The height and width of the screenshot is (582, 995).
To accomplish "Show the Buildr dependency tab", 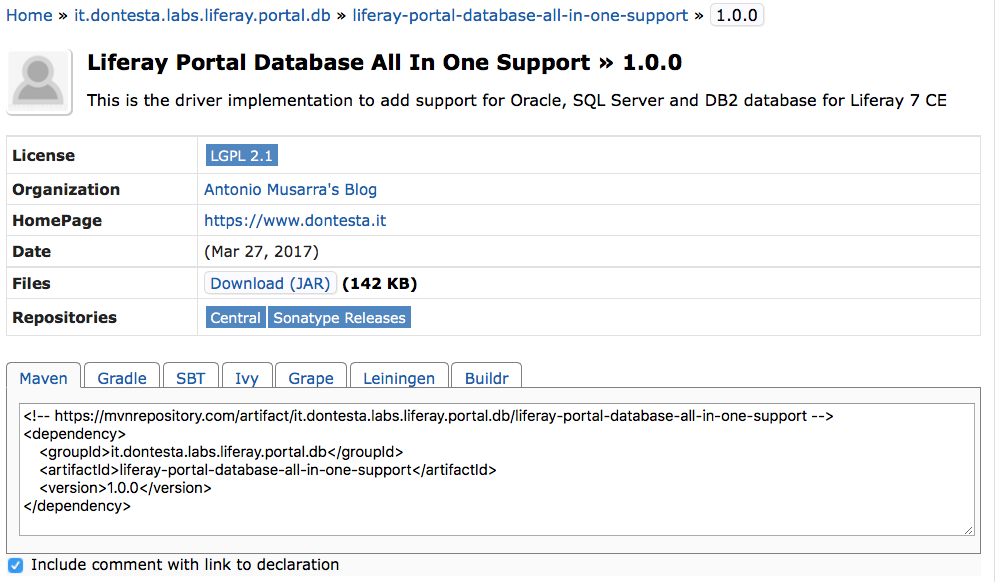I will 487,378.
